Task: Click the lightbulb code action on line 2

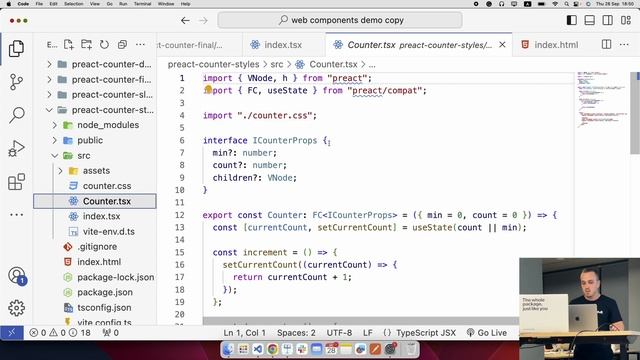Action: (x=208, y=89)
